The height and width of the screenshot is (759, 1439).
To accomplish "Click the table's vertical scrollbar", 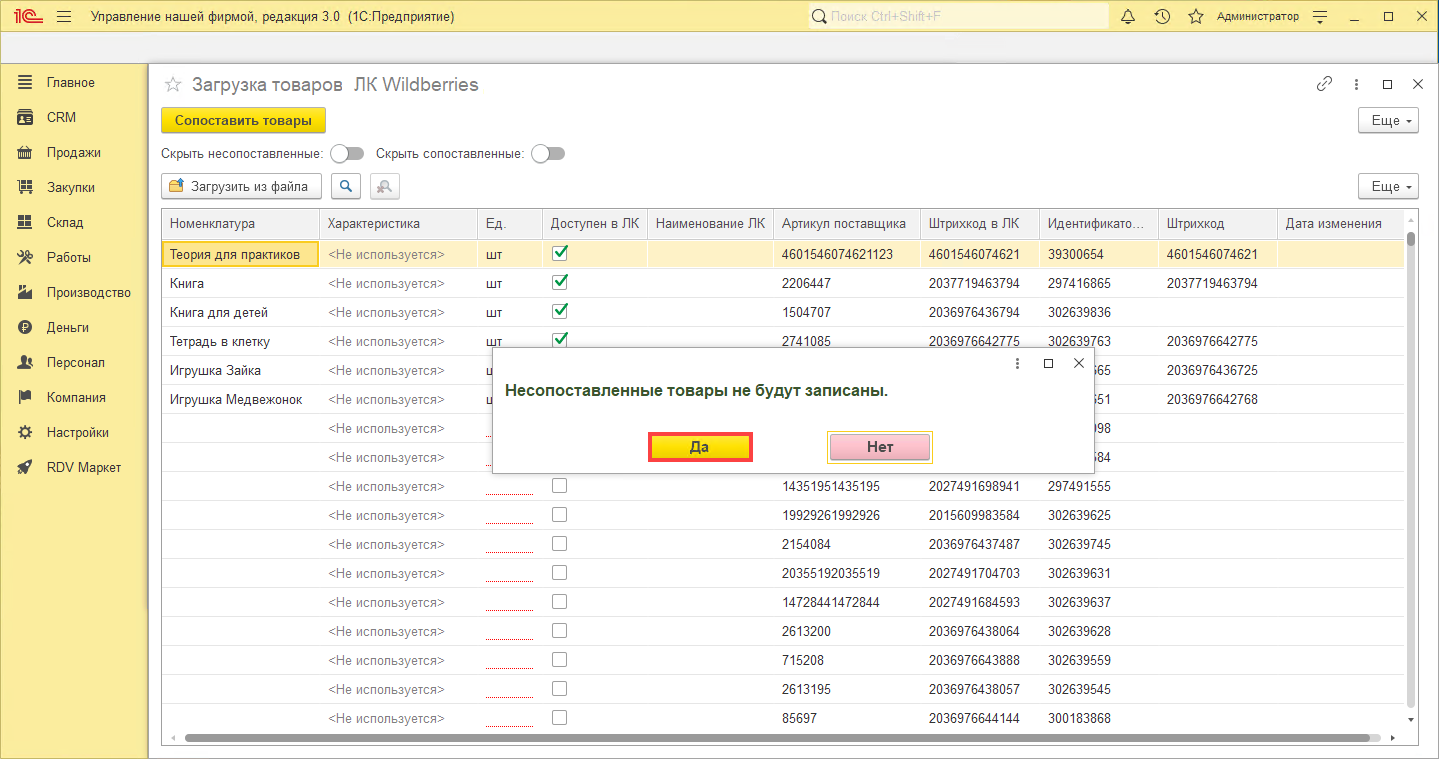I will tap(1411, 470).
